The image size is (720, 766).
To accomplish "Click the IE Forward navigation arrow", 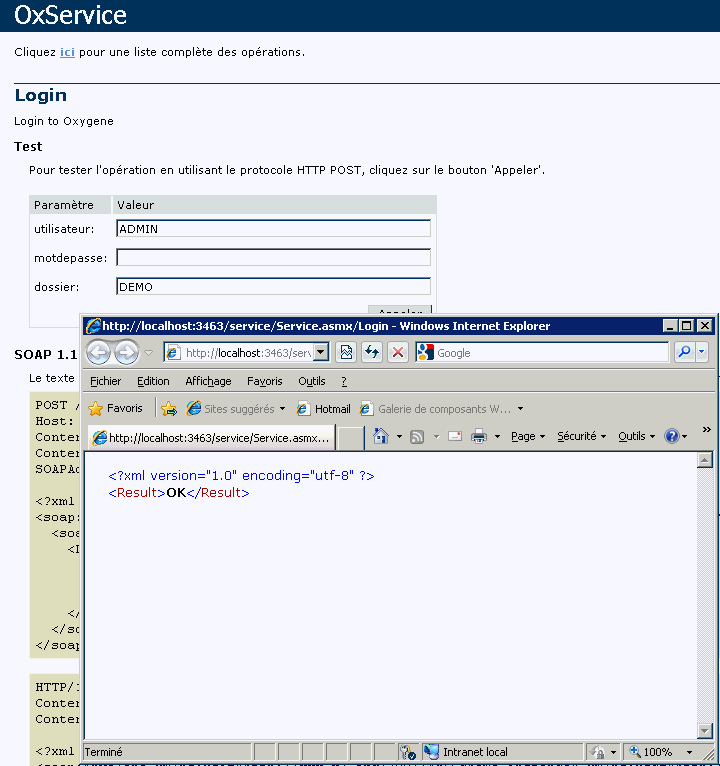I will [x=127, y=352].
